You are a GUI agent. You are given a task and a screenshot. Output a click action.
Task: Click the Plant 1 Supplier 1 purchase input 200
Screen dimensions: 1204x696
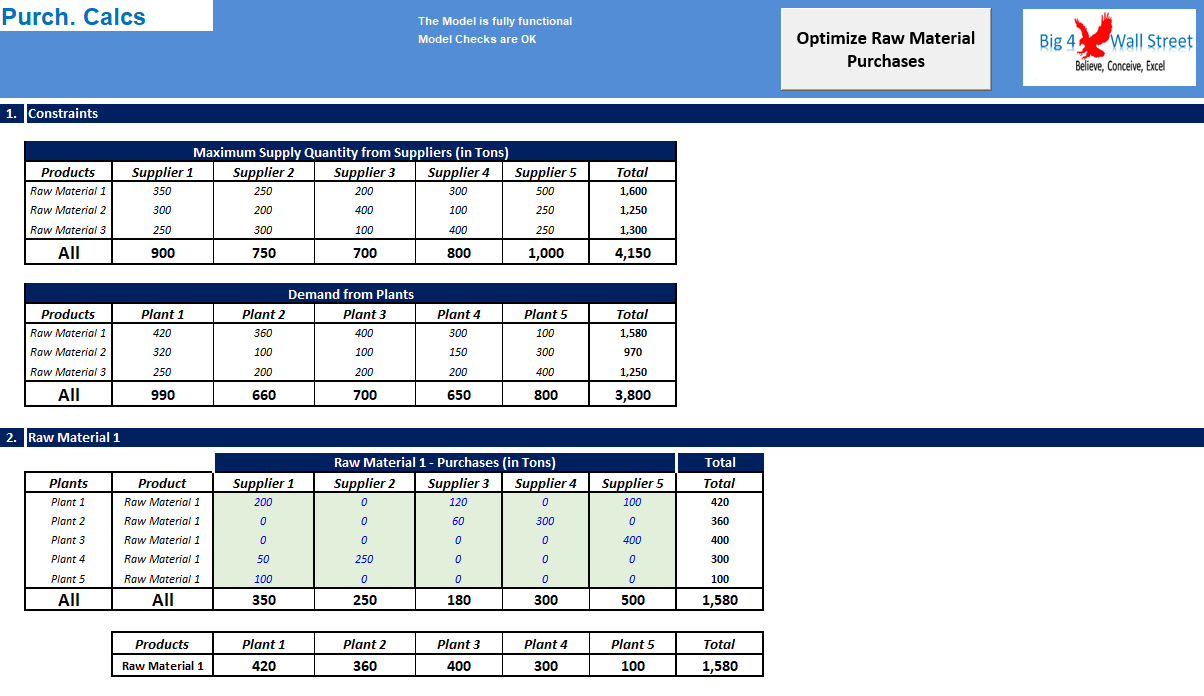(264, 502)
